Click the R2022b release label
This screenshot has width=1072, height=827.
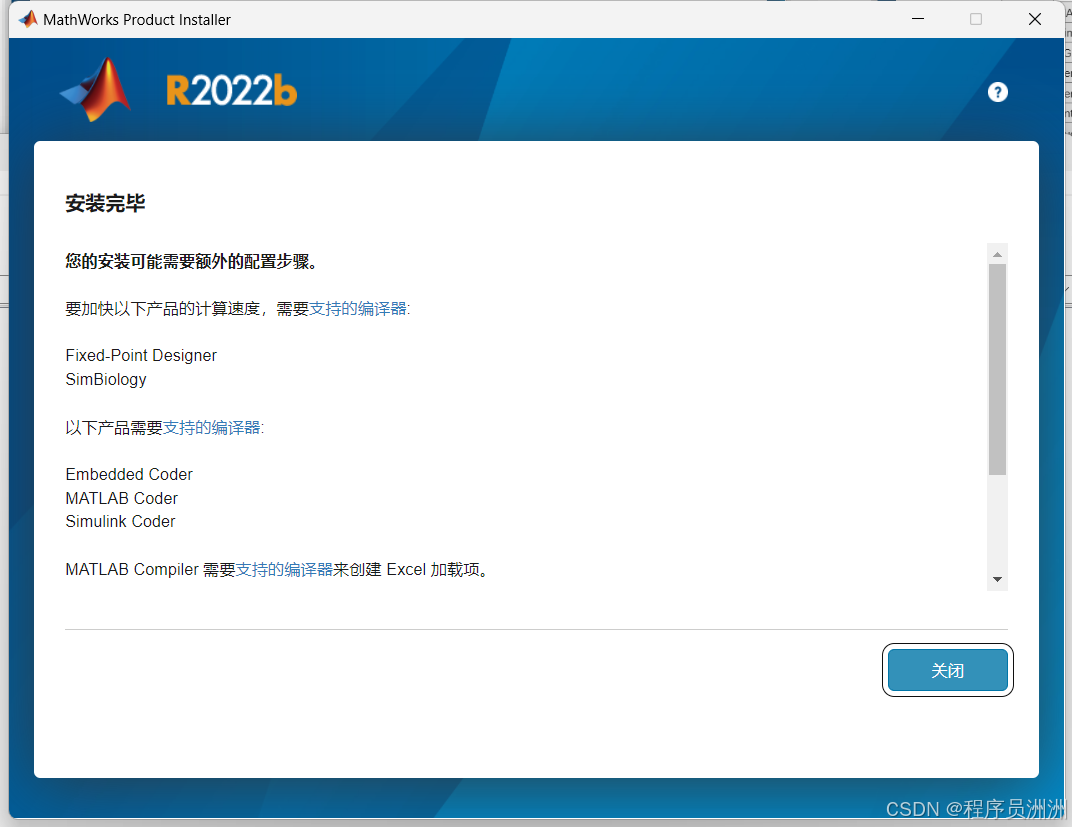232,90
